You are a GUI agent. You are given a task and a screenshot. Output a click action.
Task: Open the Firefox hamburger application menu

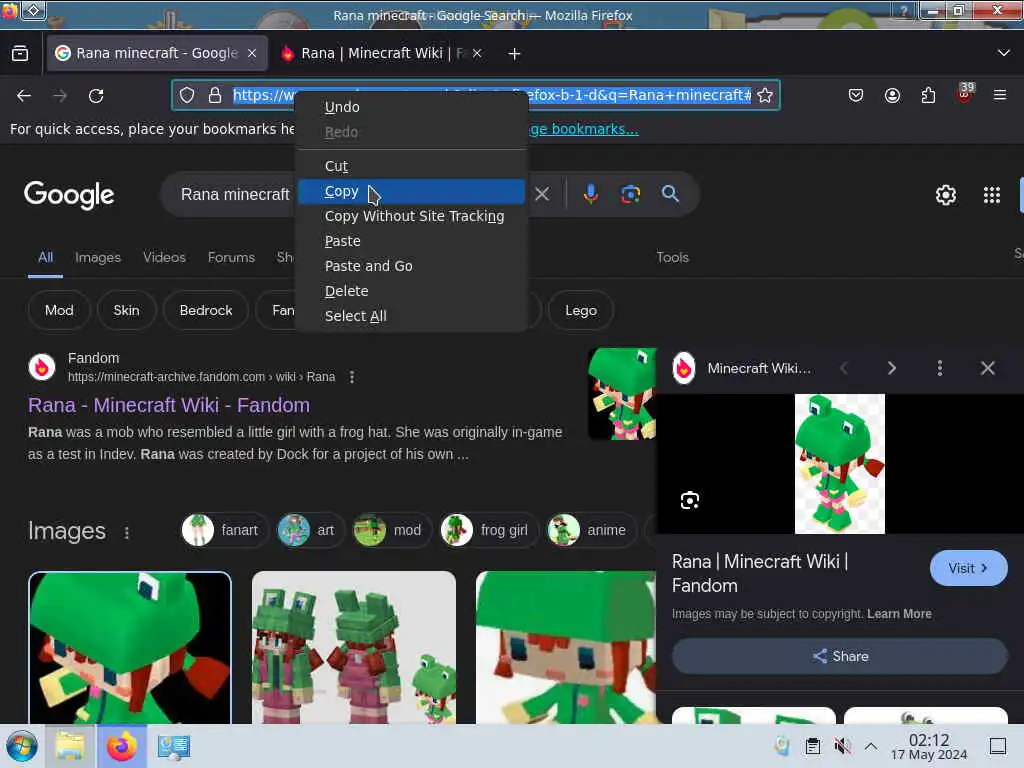point(1000,95)
